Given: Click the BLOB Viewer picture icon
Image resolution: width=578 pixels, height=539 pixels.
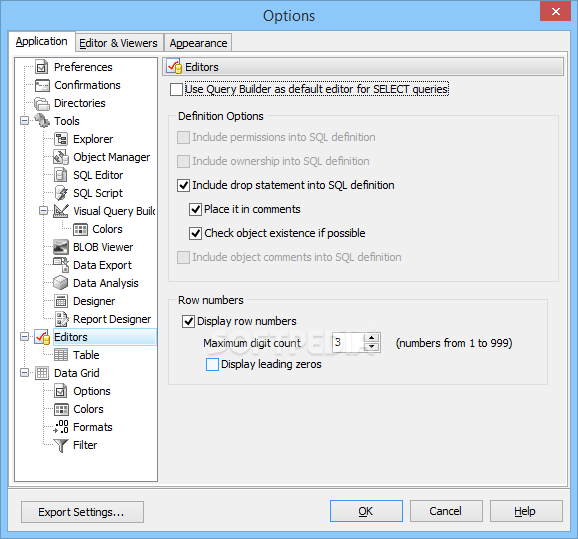Looking at the screenshot, I should click(x=61, y=247).
